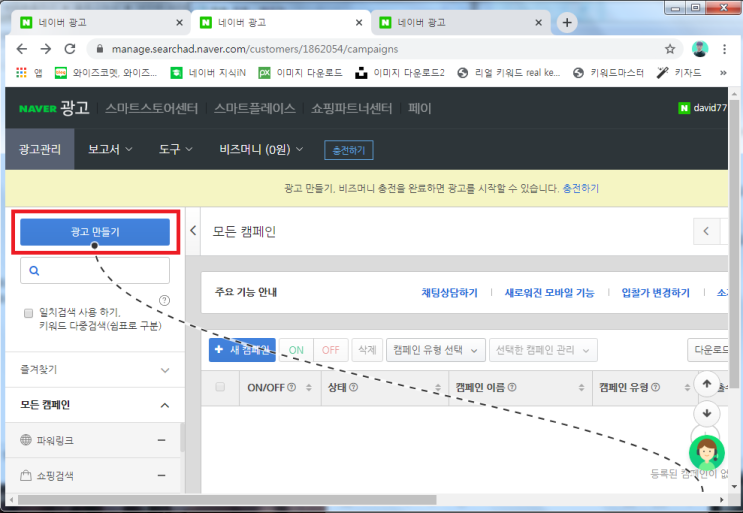This screenshot has width=743, height=513.
Task: Go to 스마트스토어센터
Action: coord(152,108)
